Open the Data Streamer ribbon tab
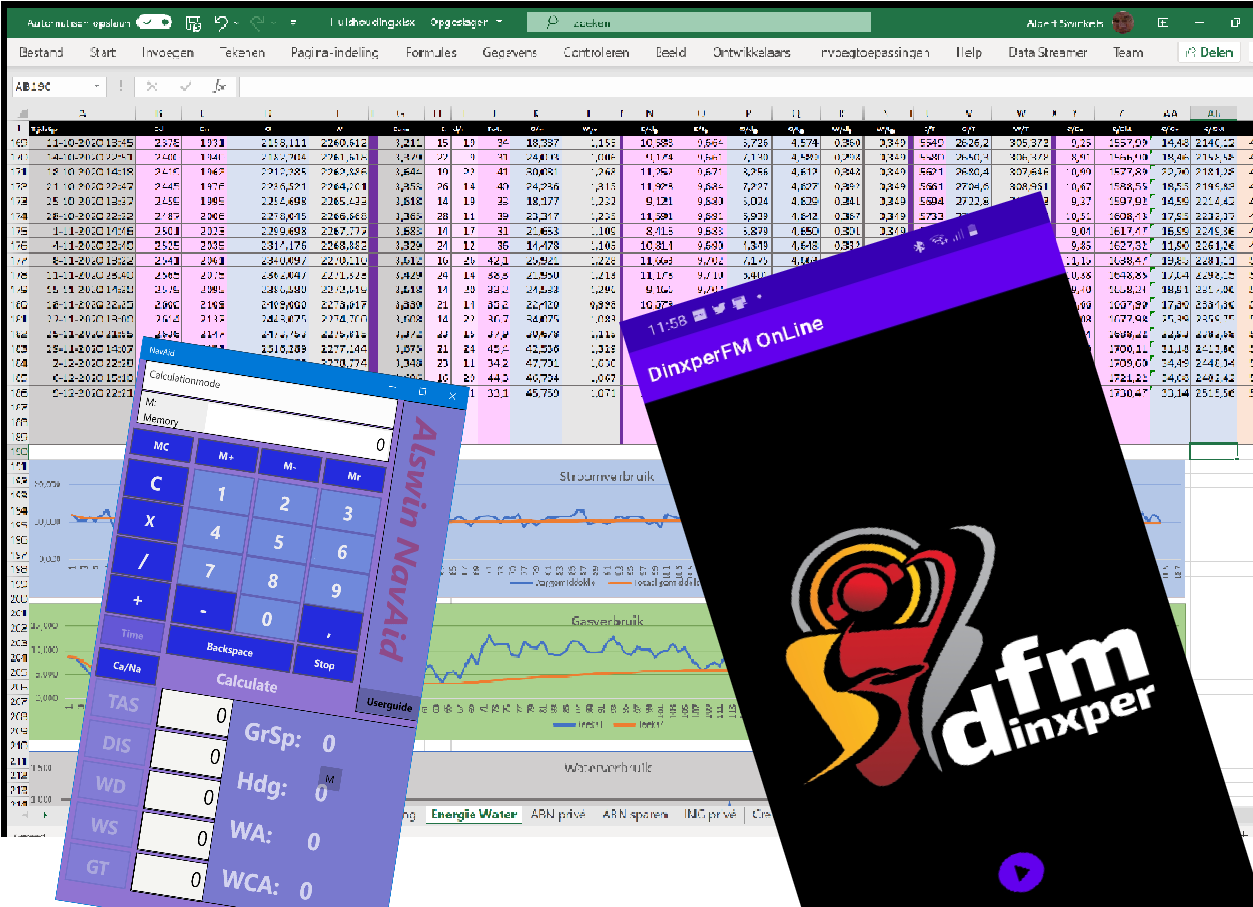1253x907 pixels. pyautogui.click(x=1047, y=53)
